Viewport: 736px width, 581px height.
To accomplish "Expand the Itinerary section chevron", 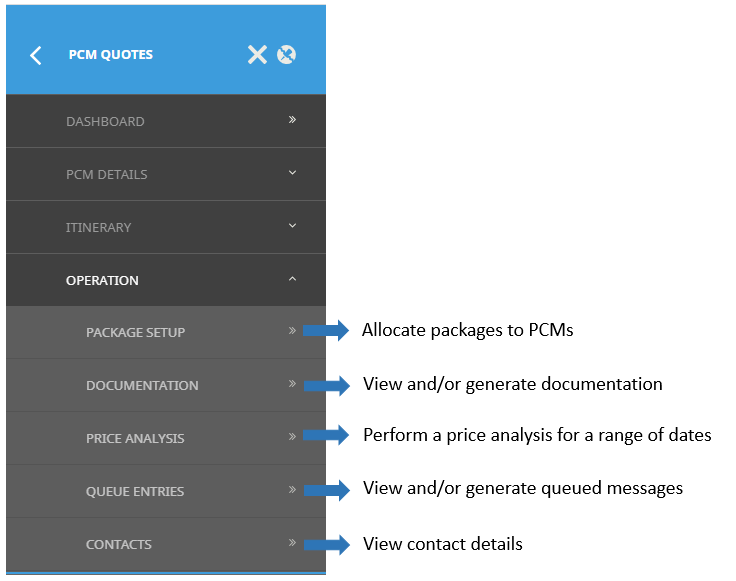I will (292, 226).
